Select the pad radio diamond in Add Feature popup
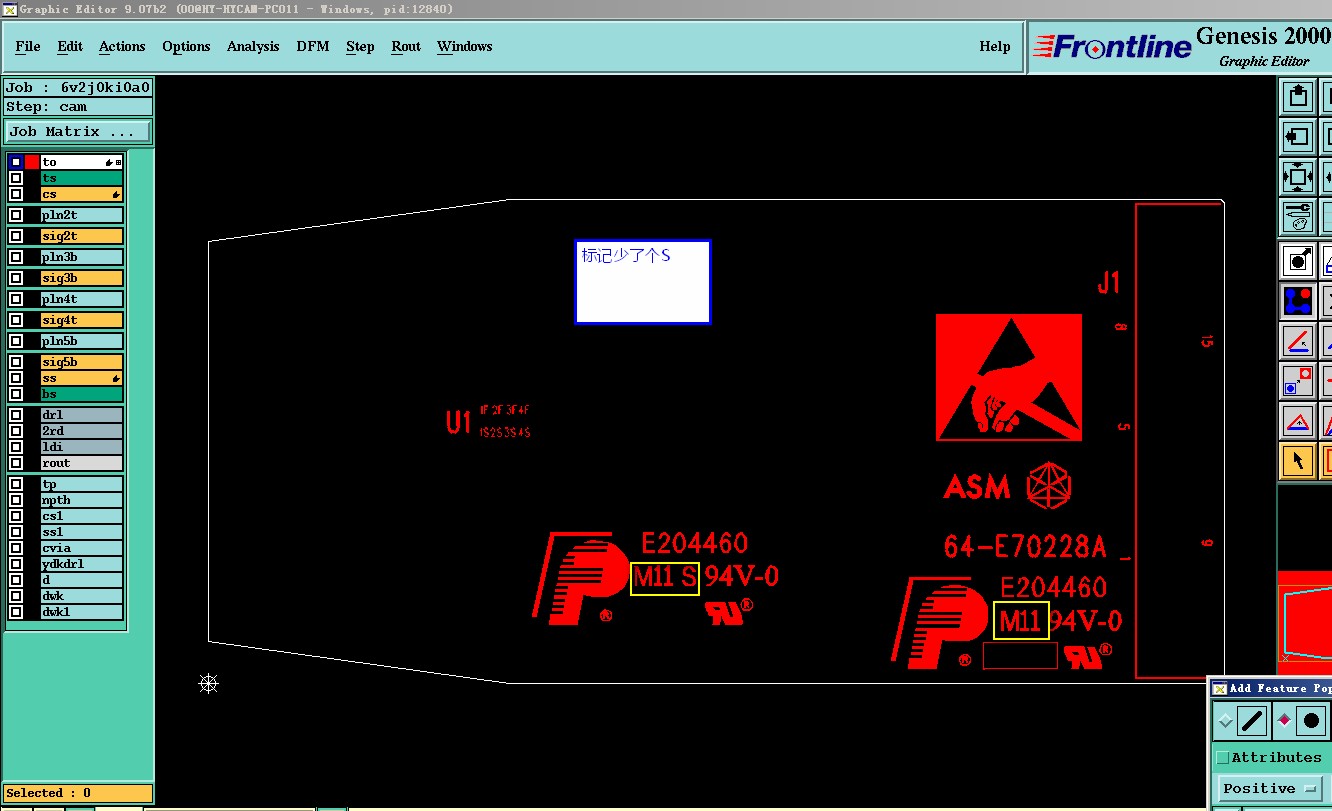This screenshot has width=1332, height=811. click(1285, 720)
